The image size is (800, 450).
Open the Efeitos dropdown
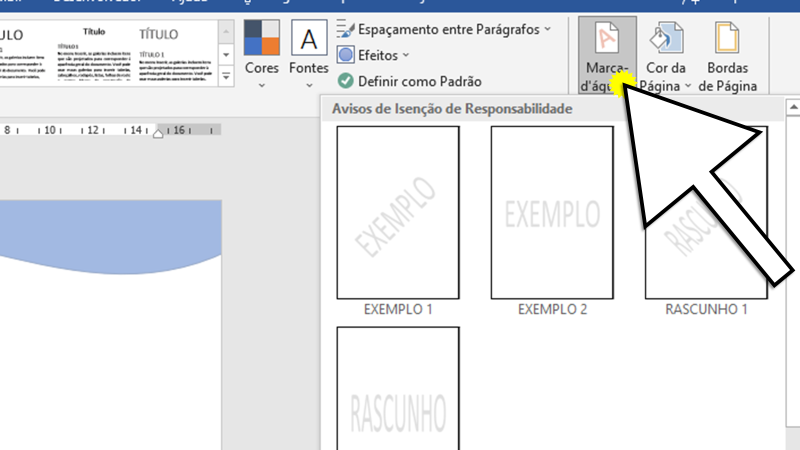pos(373,55)
